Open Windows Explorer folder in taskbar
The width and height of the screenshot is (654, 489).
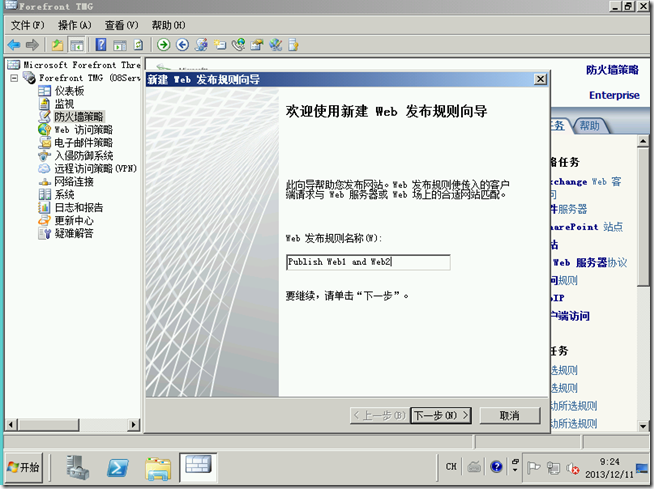(x=158, y=468)
